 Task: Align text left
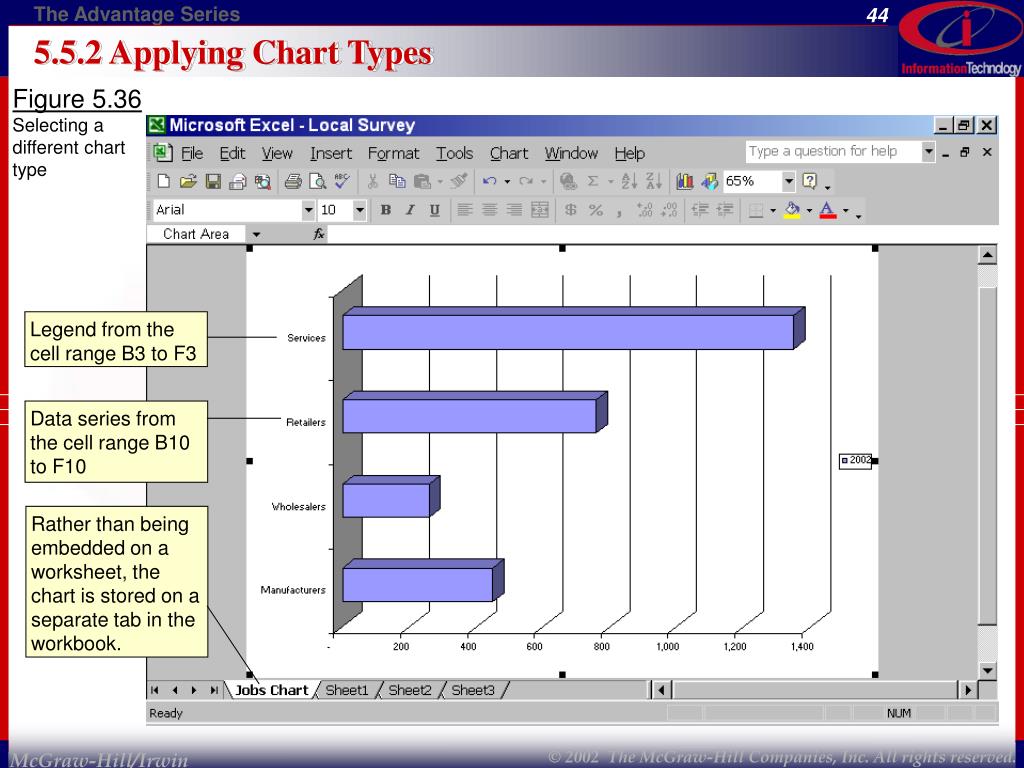[x=464, y=210]
